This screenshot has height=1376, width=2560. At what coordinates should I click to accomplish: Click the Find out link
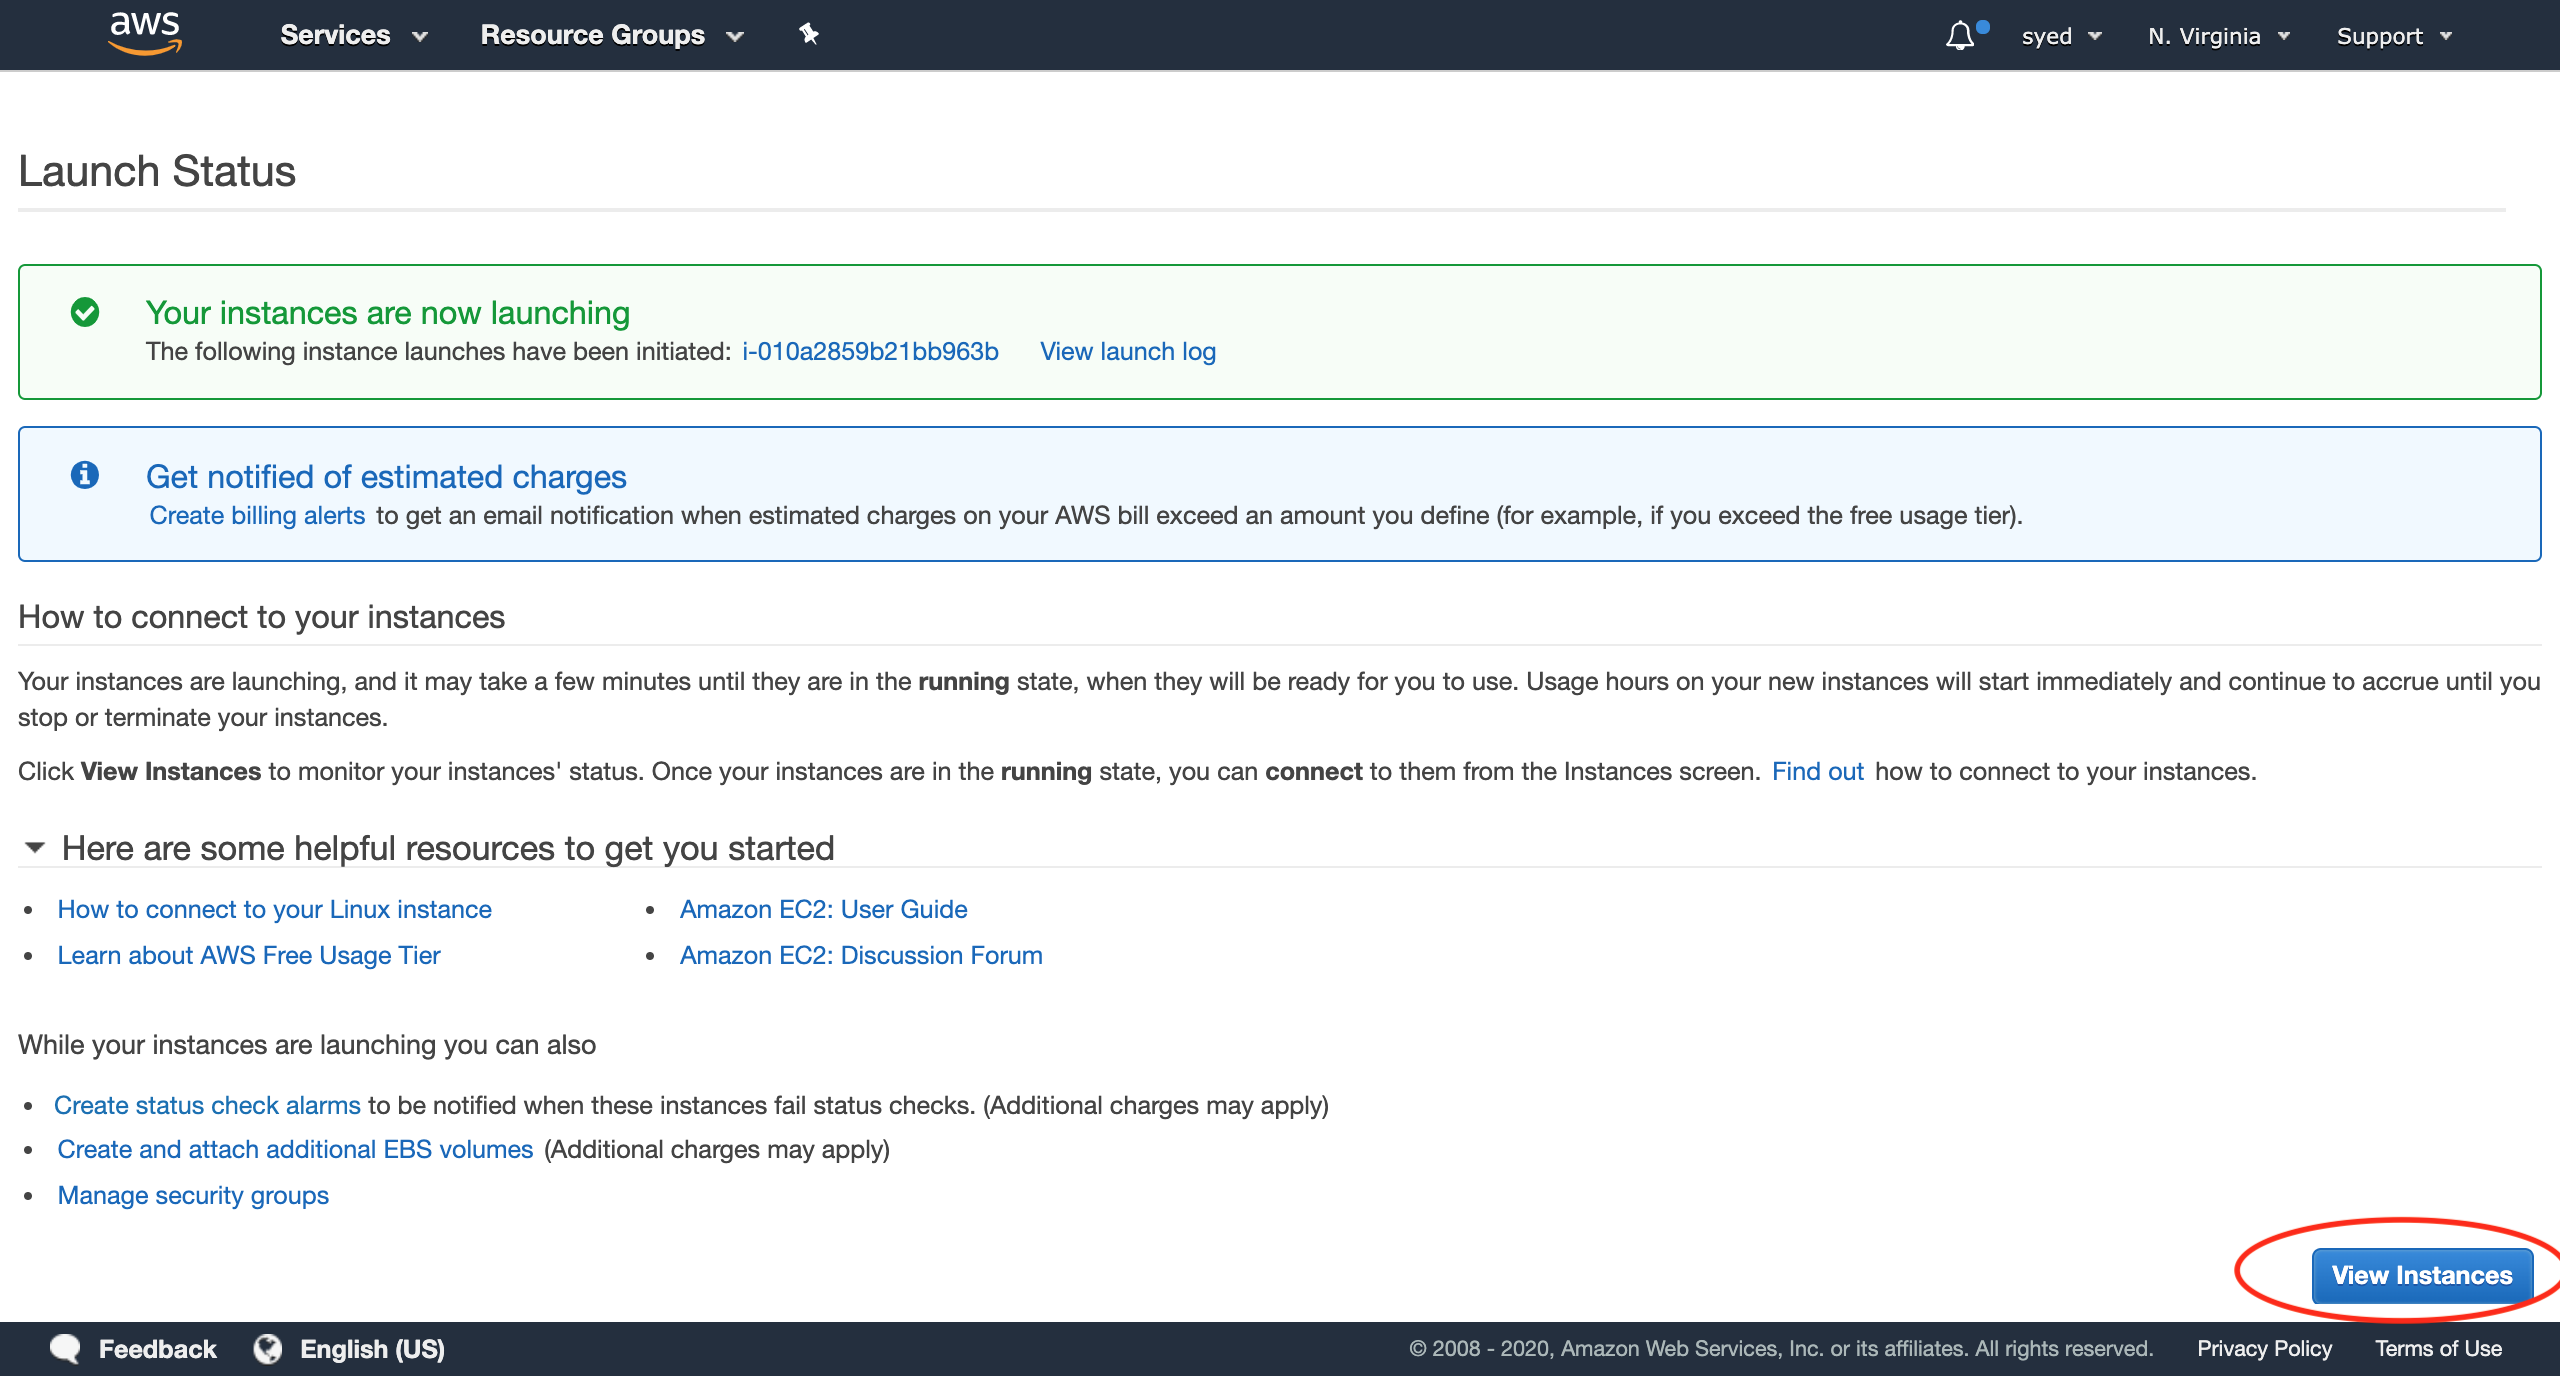point(1817,771)
